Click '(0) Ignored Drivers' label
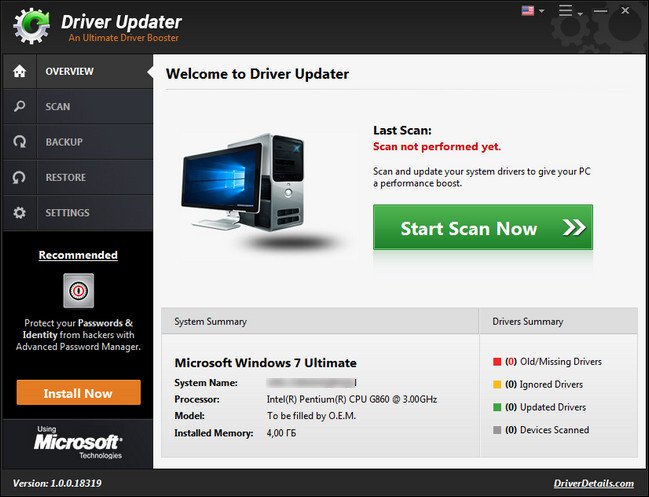 [x=544, y=384]
